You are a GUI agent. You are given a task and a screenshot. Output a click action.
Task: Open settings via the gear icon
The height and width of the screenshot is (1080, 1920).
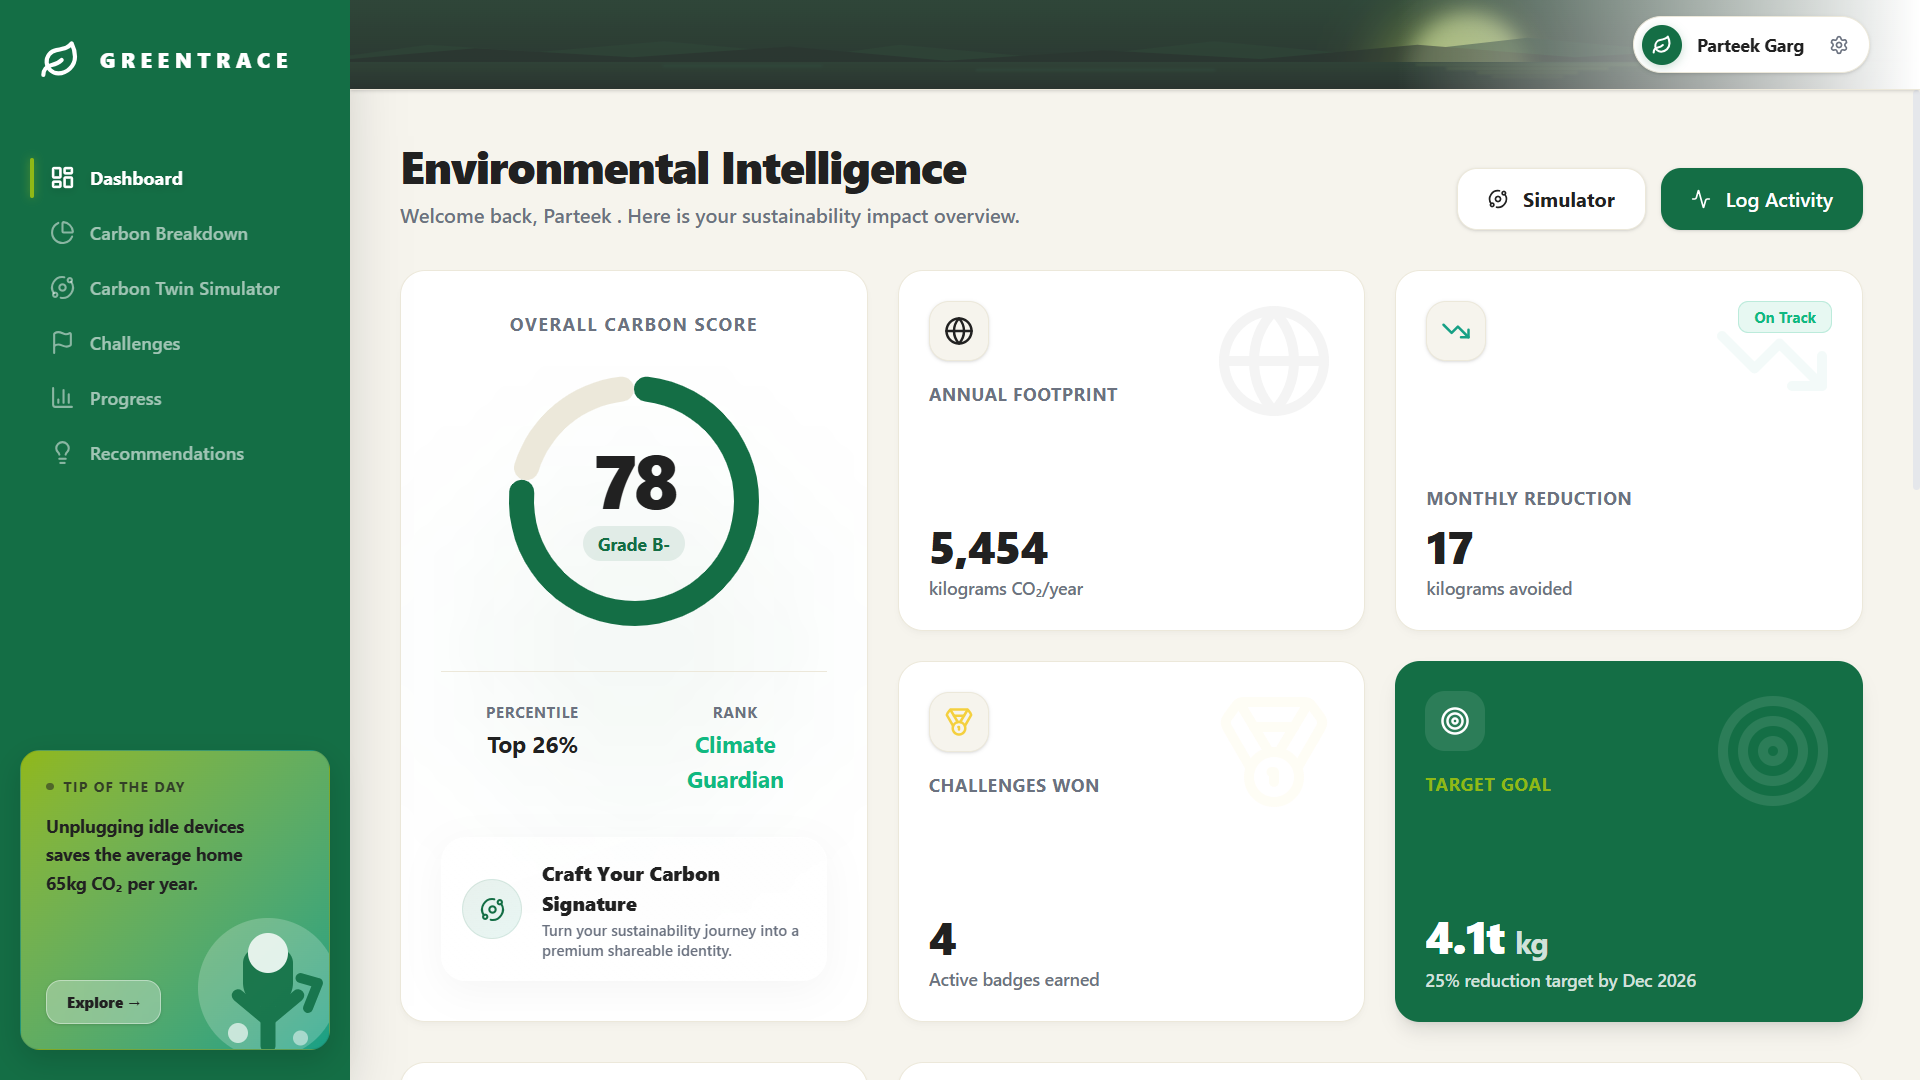coord(1839,45)
